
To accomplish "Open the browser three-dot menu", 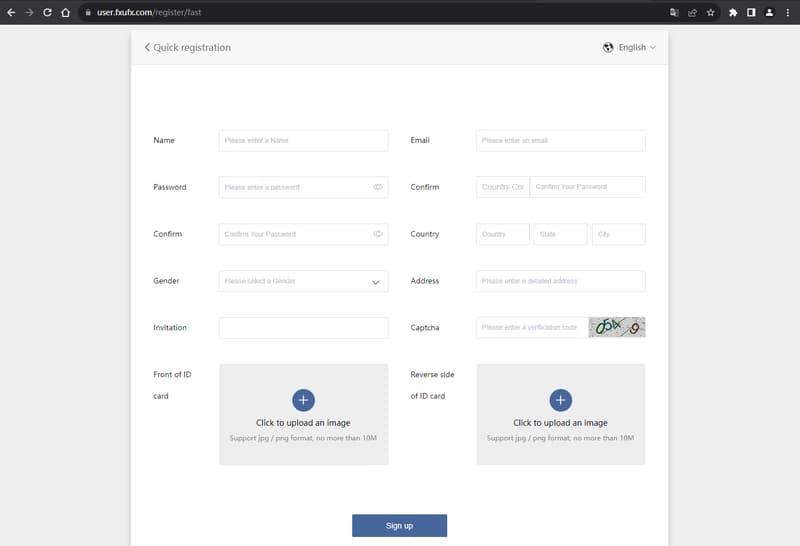I will 788,12.
